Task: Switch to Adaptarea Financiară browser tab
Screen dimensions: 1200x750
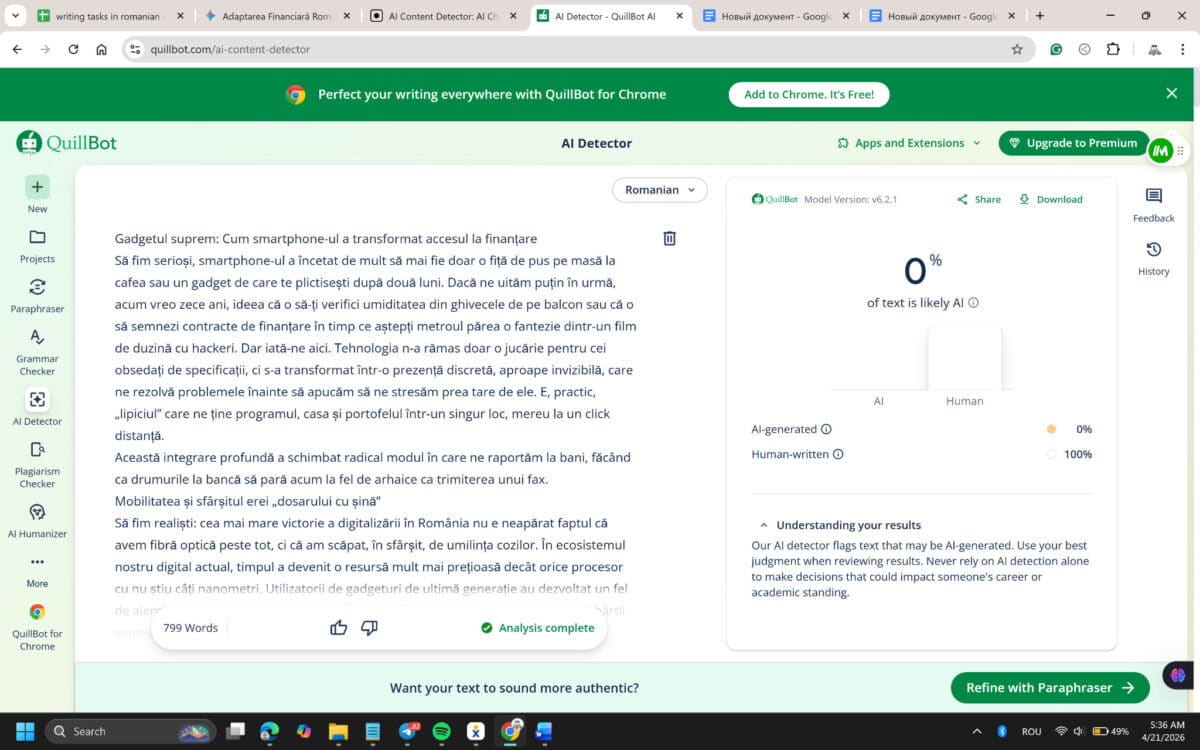Action: (x=276, y=16)
